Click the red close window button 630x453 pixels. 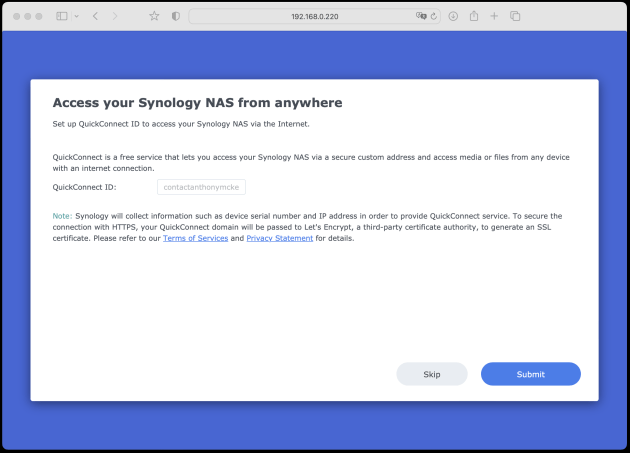click(x=16, y=16)
